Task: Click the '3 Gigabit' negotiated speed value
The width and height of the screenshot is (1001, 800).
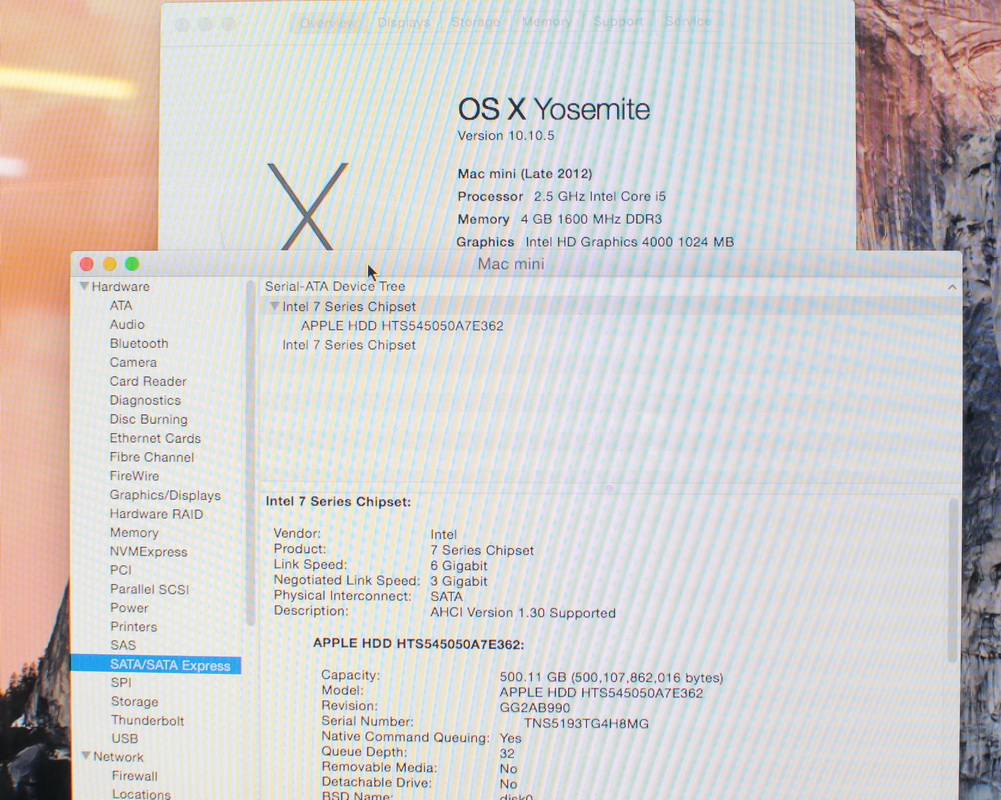Action: pos(458,581)
